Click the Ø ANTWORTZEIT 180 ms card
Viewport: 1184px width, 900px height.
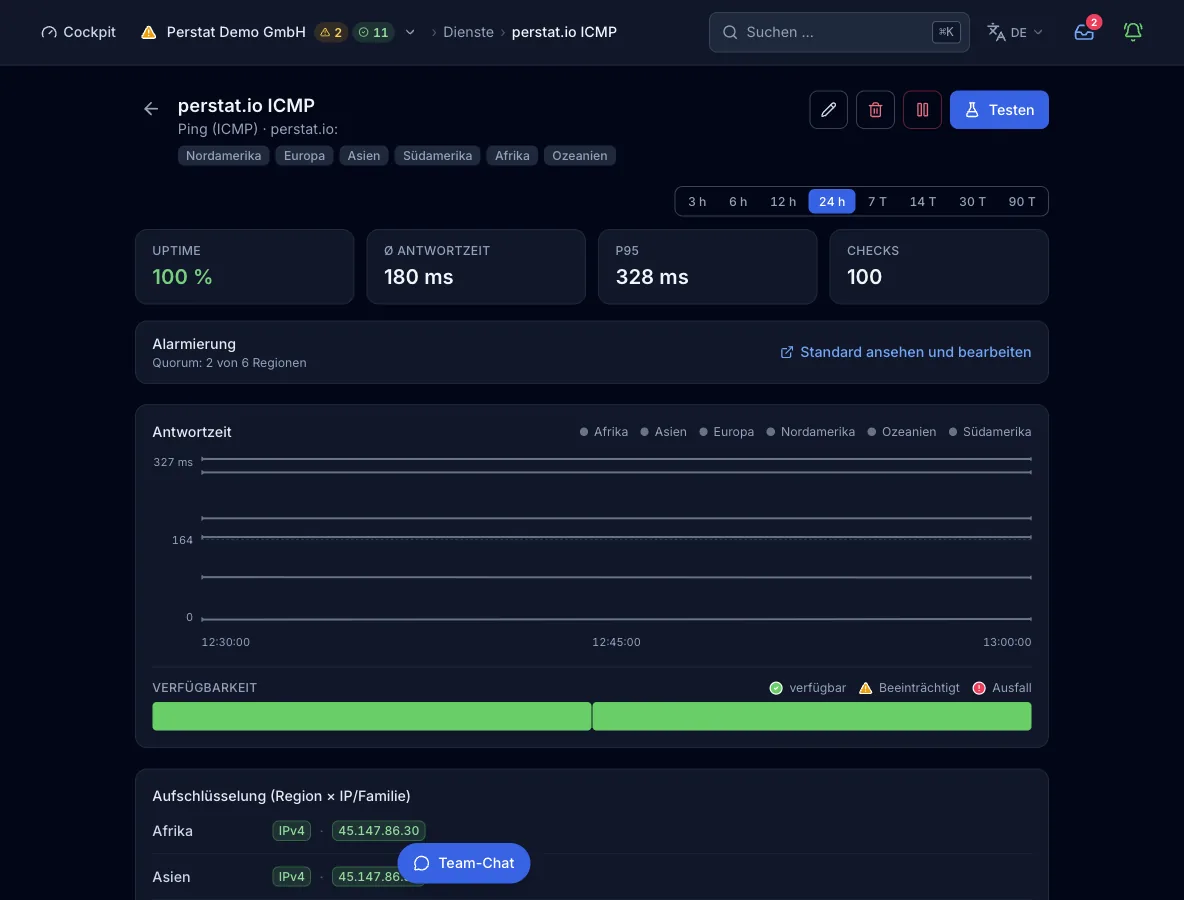click(476, 267)
